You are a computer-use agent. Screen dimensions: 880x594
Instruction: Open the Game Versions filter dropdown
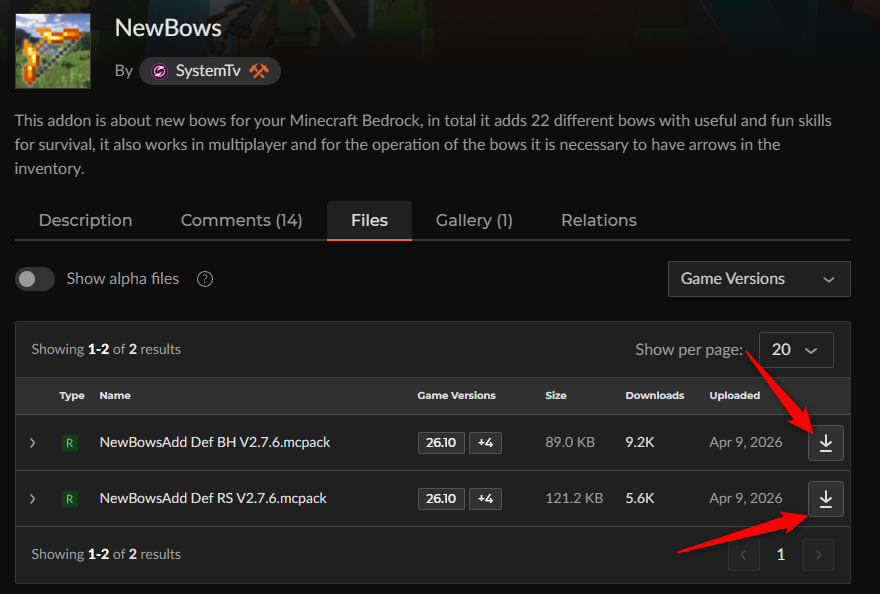pos(759,279)
